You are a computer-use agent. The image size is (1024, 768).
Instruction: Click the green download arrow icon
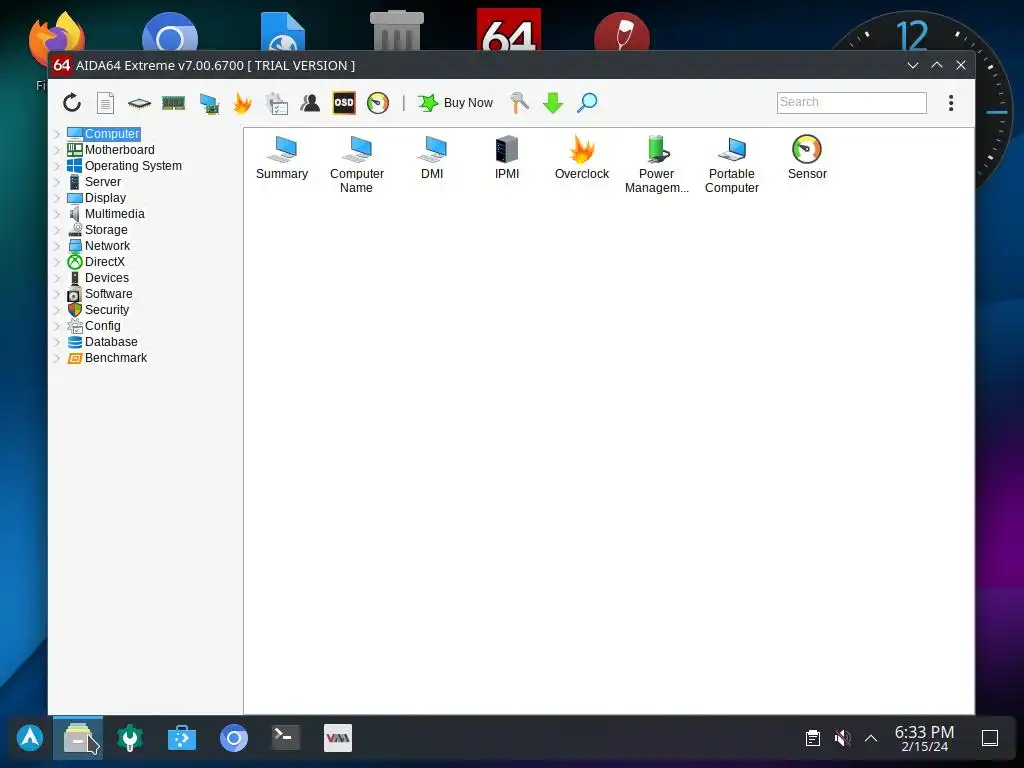click(553, 103)
